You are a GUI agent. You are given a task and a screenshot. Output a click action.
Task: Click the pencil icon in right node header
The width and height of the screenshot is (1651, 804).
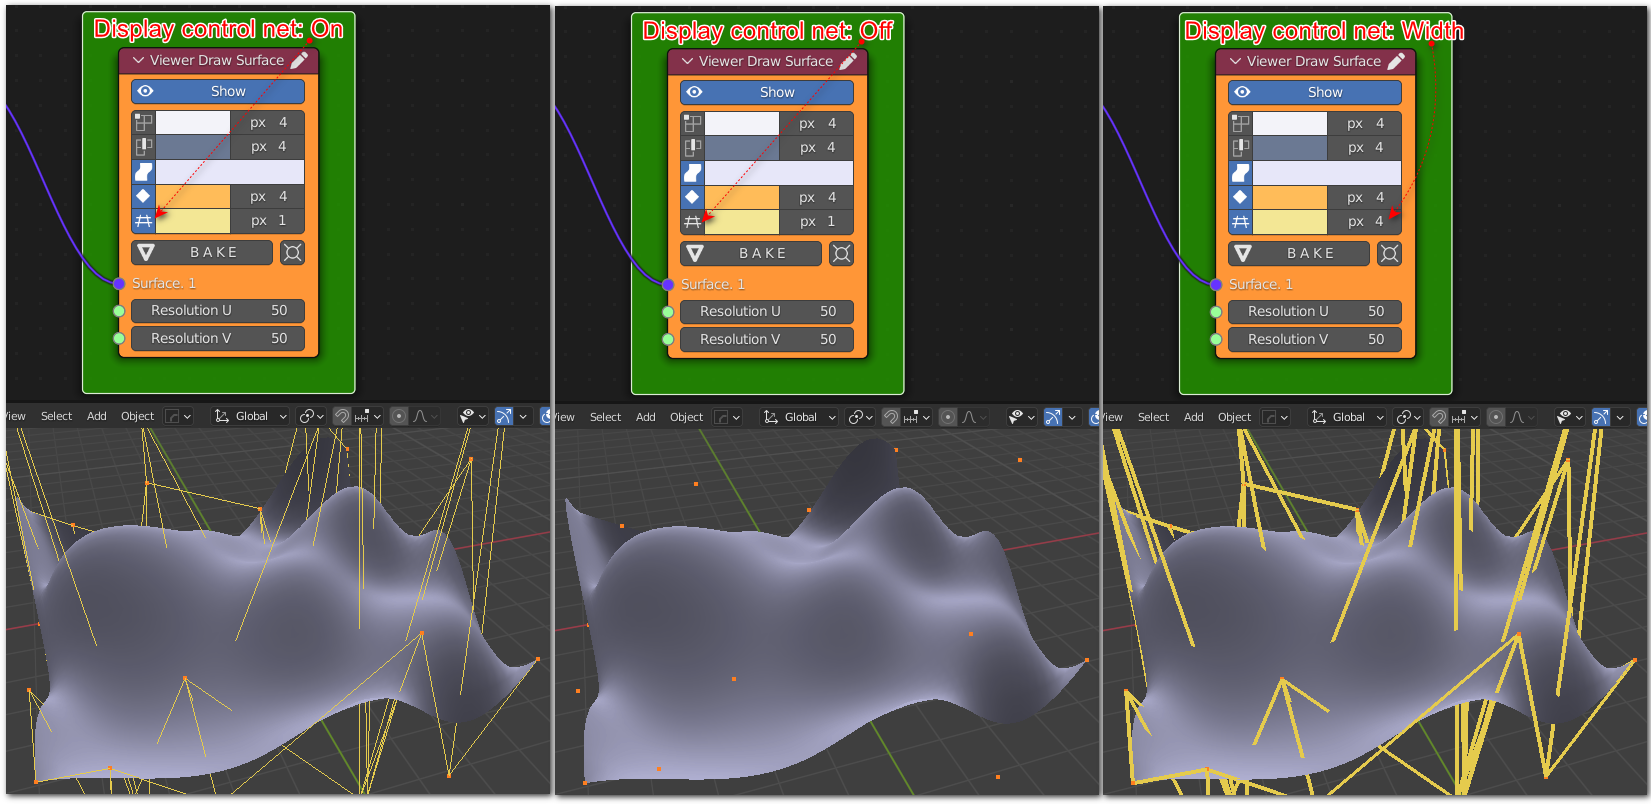(x=1396, y=61)
